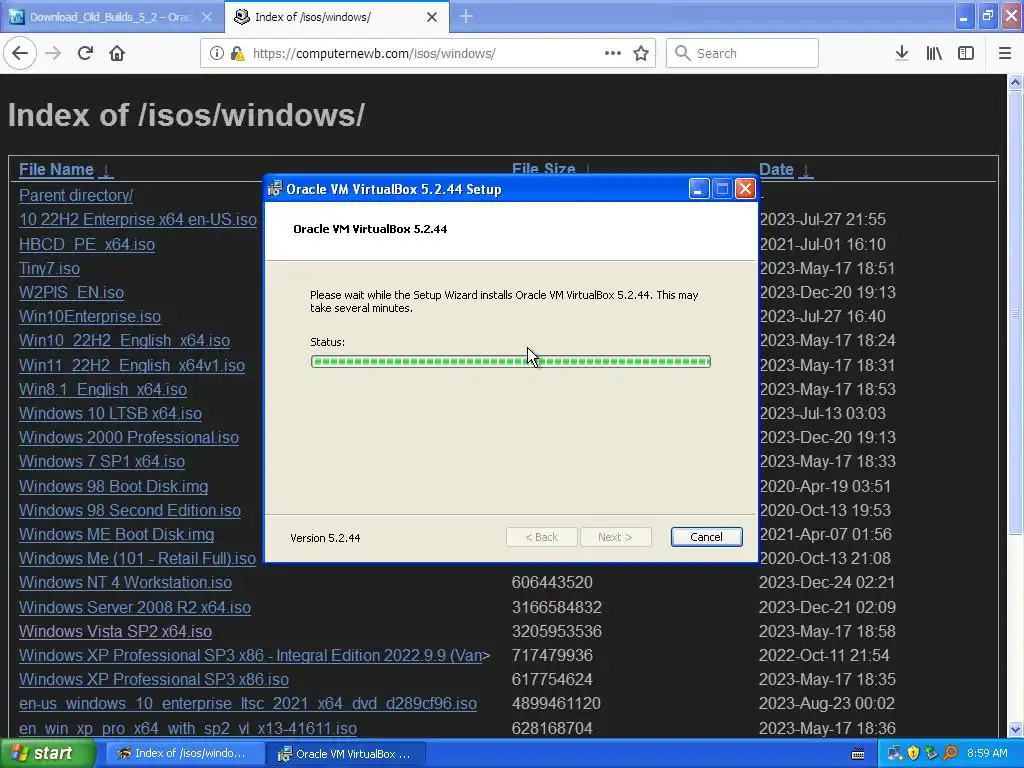
Task: Minimize the VirtualBox Setup dialog
Action: pyautogui.click(x=699, y=189)
